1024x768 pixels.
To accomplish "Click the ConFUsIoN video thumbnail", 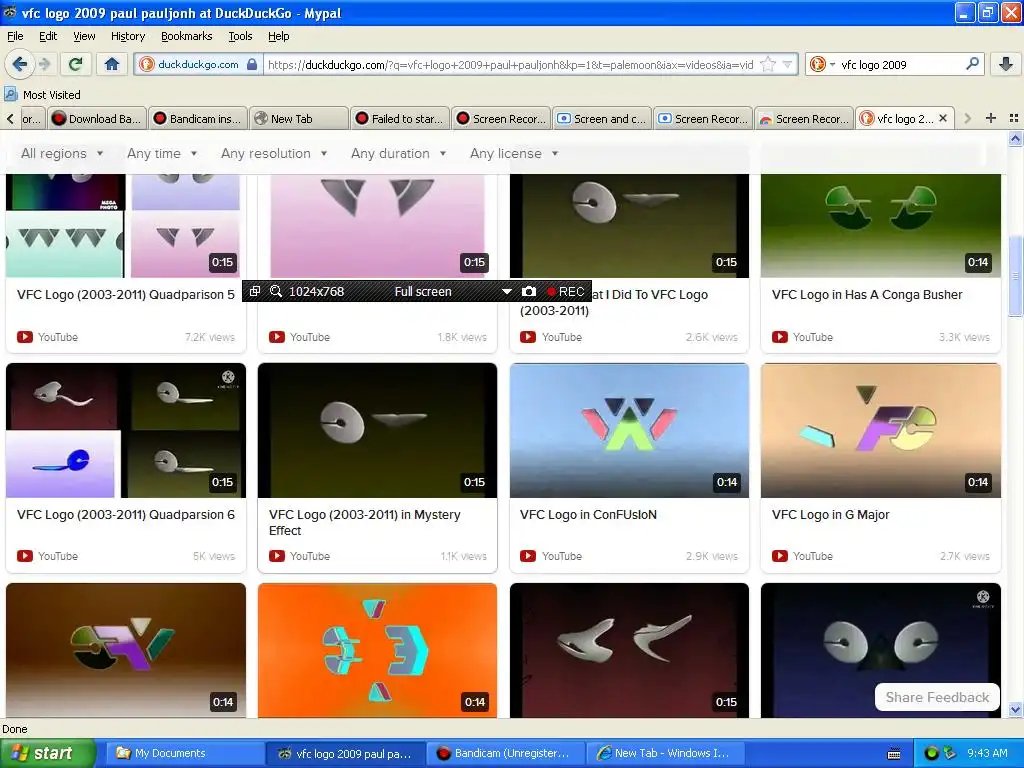I will (629, 431).
